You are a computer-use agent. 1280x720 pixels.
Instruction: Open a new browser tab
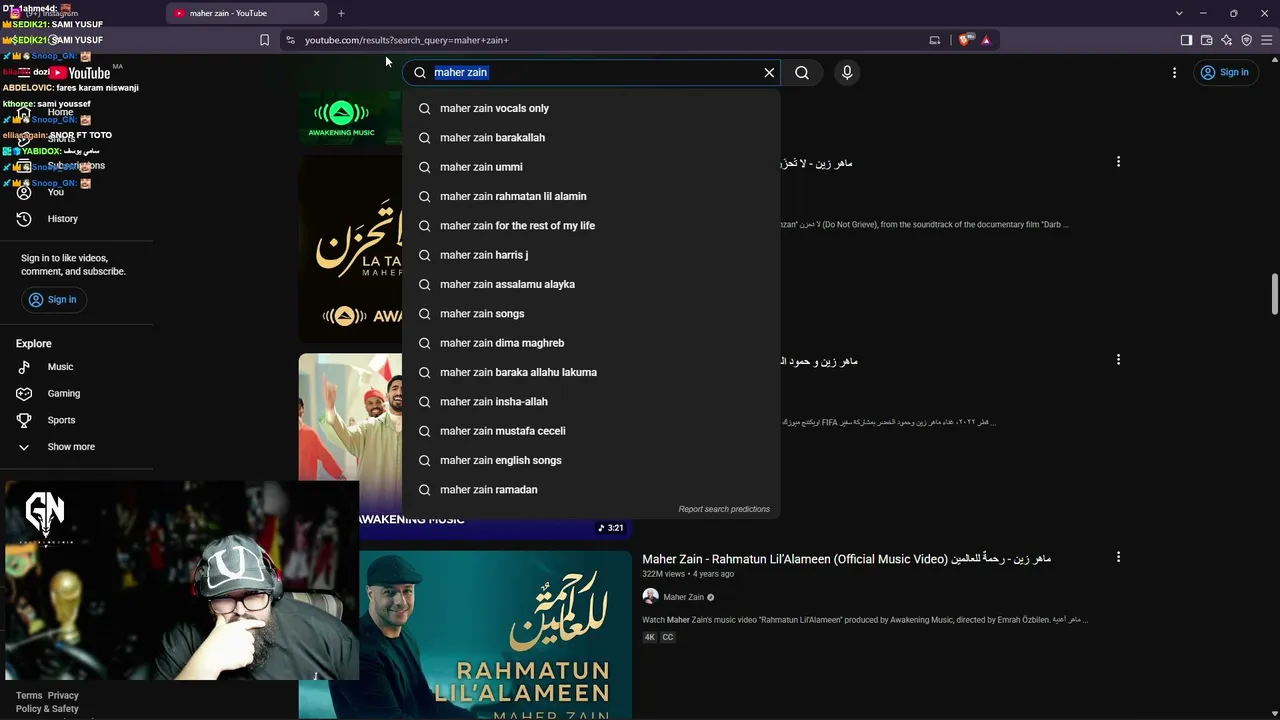[x=341, y=13]
